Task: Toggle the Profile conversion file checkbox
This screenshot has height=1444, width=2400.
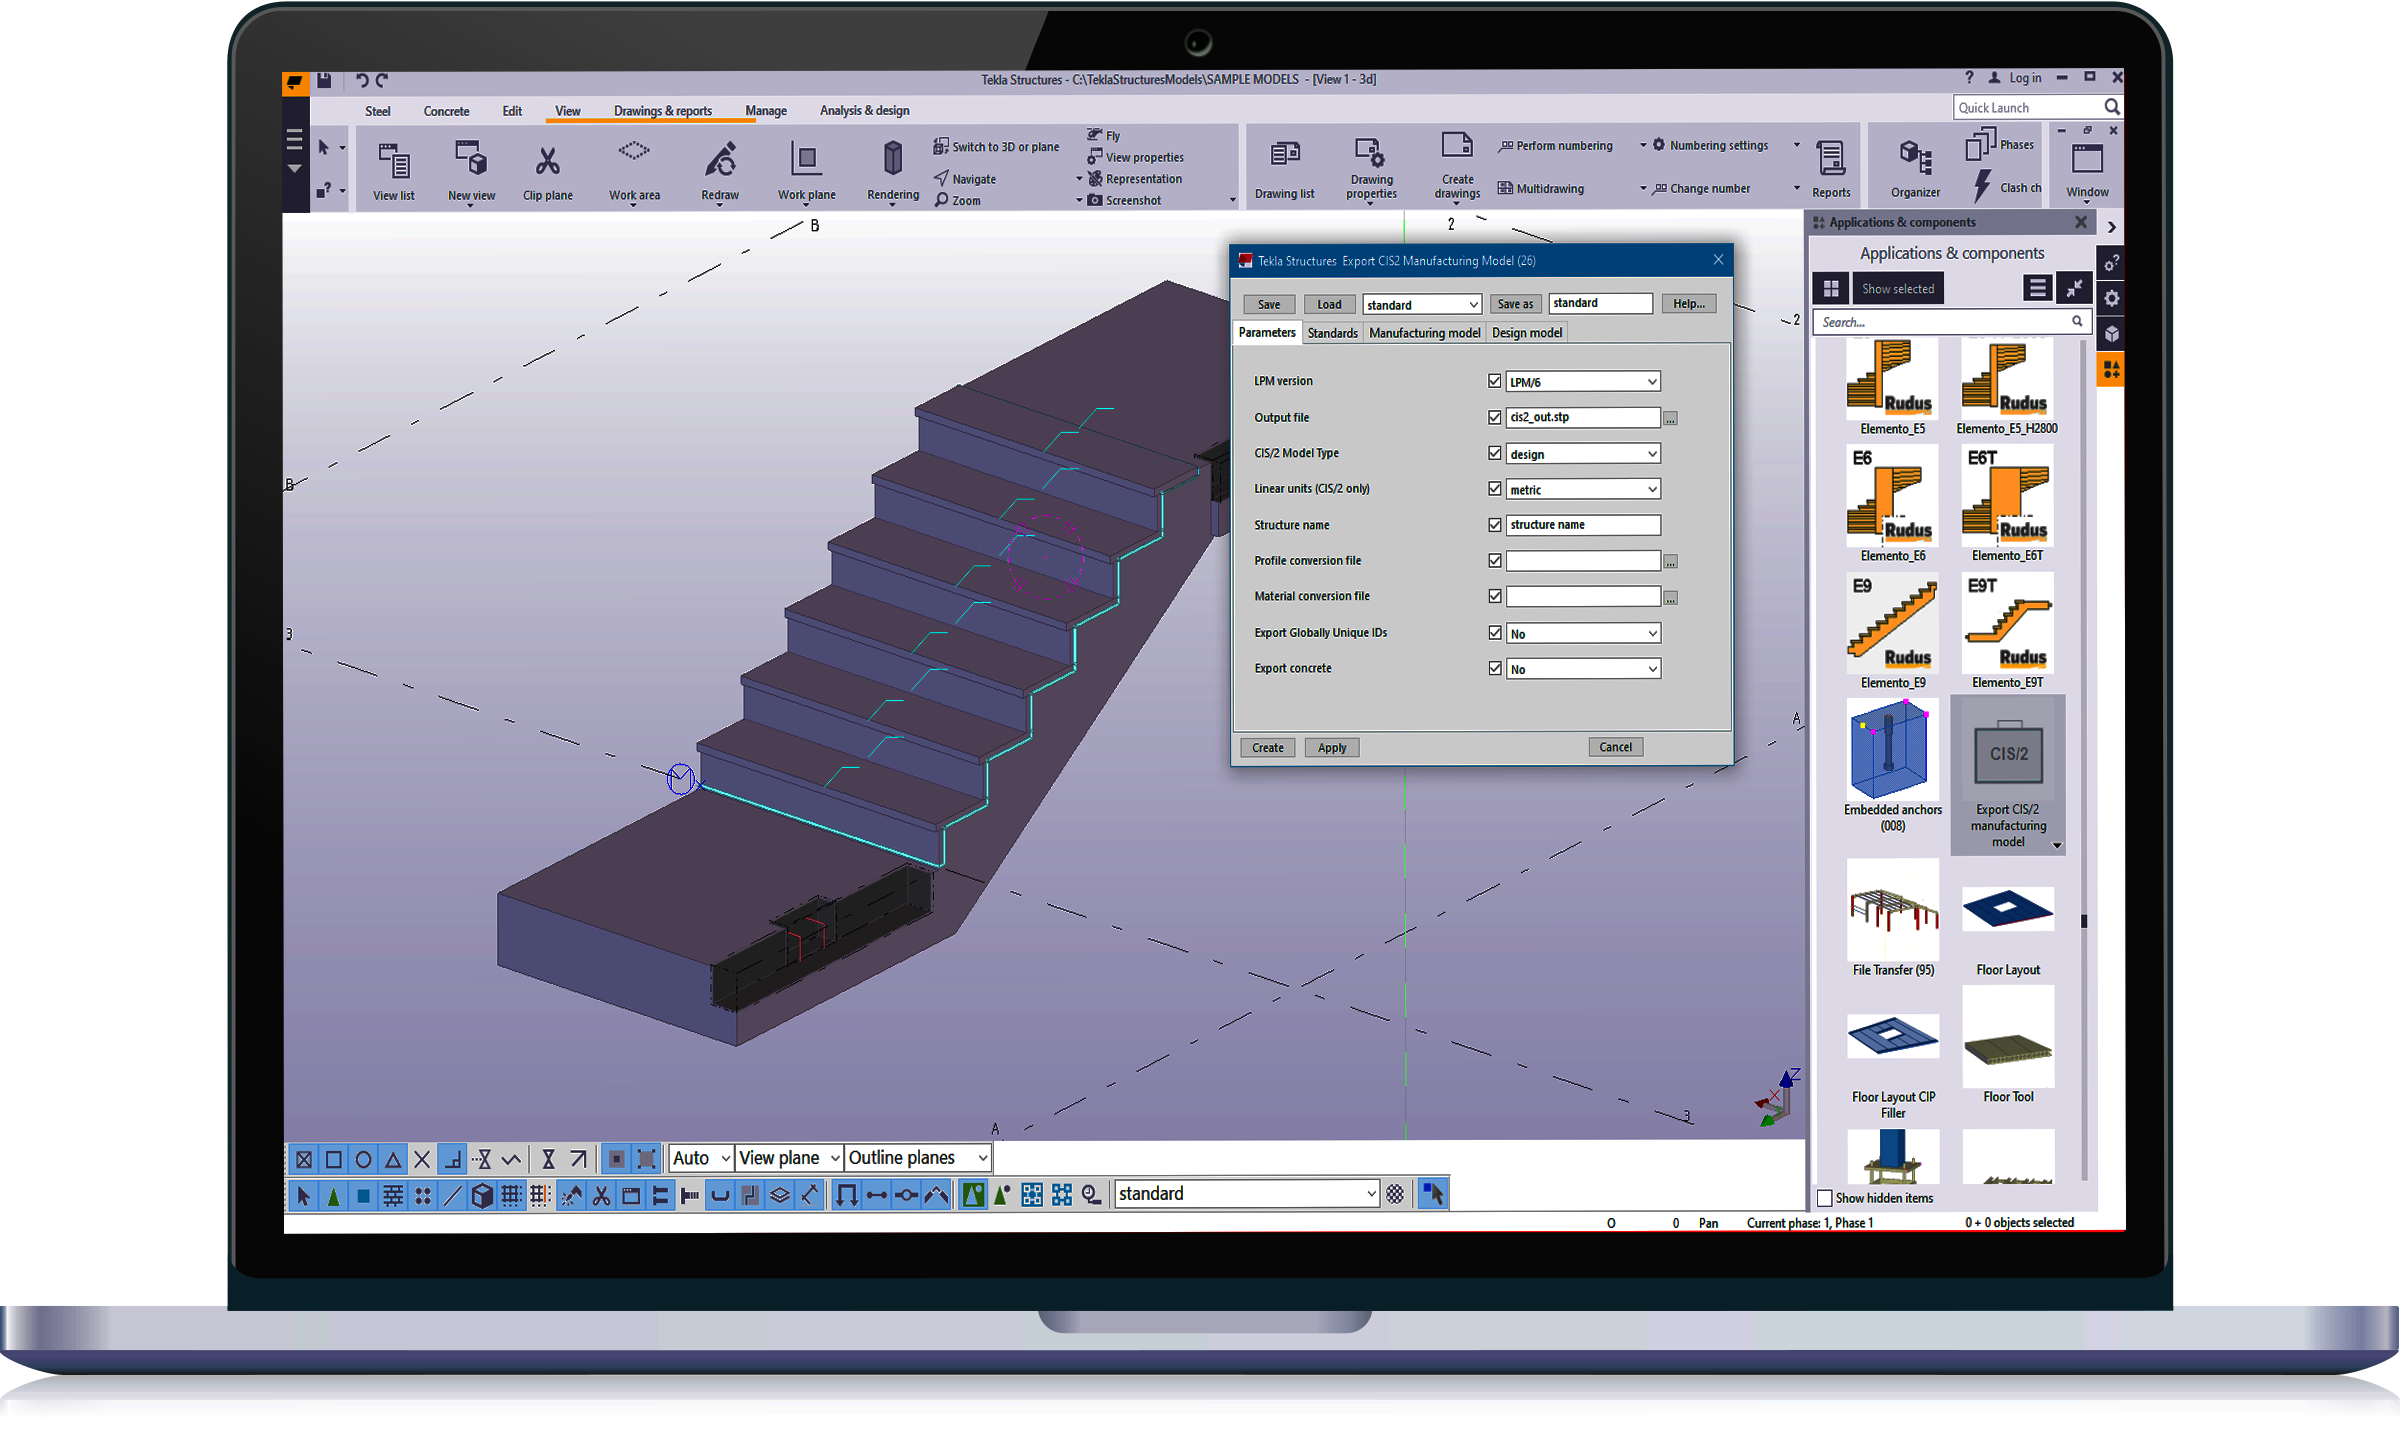Action: (x=1494, y=561)
